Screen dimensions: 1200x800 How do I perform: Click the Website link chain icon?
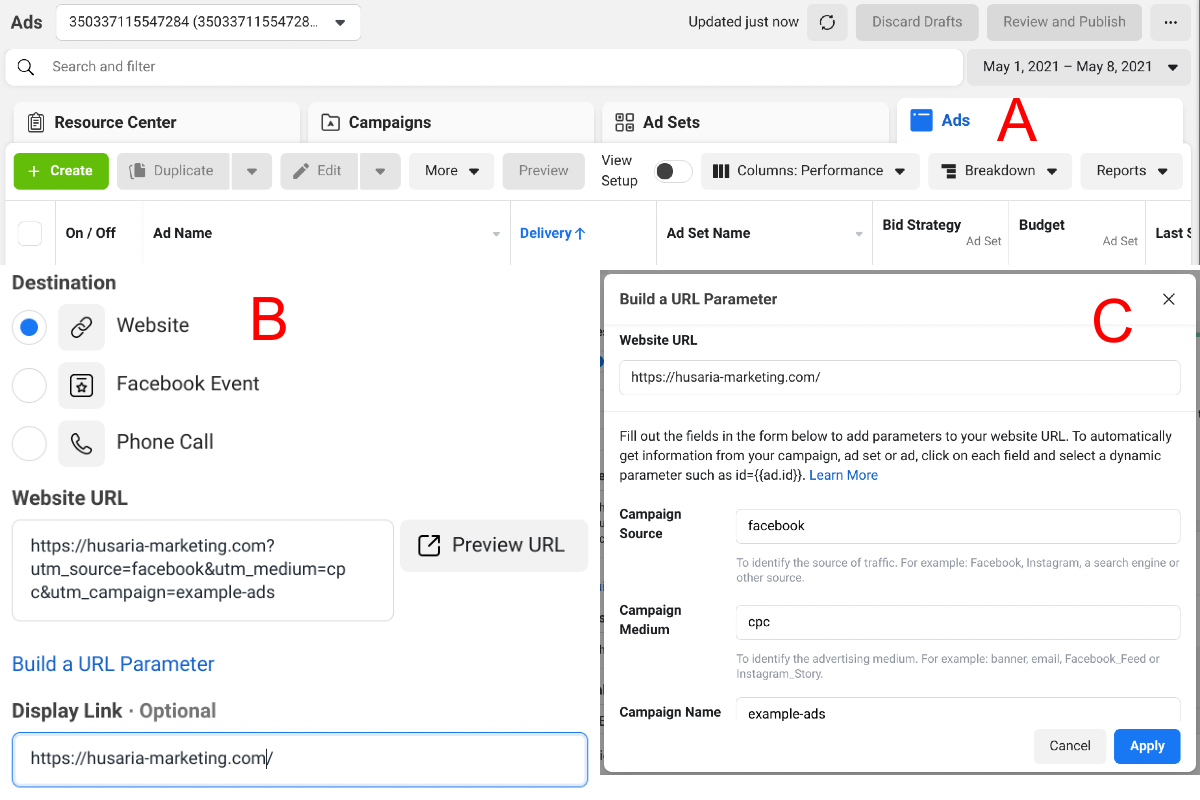82,327
